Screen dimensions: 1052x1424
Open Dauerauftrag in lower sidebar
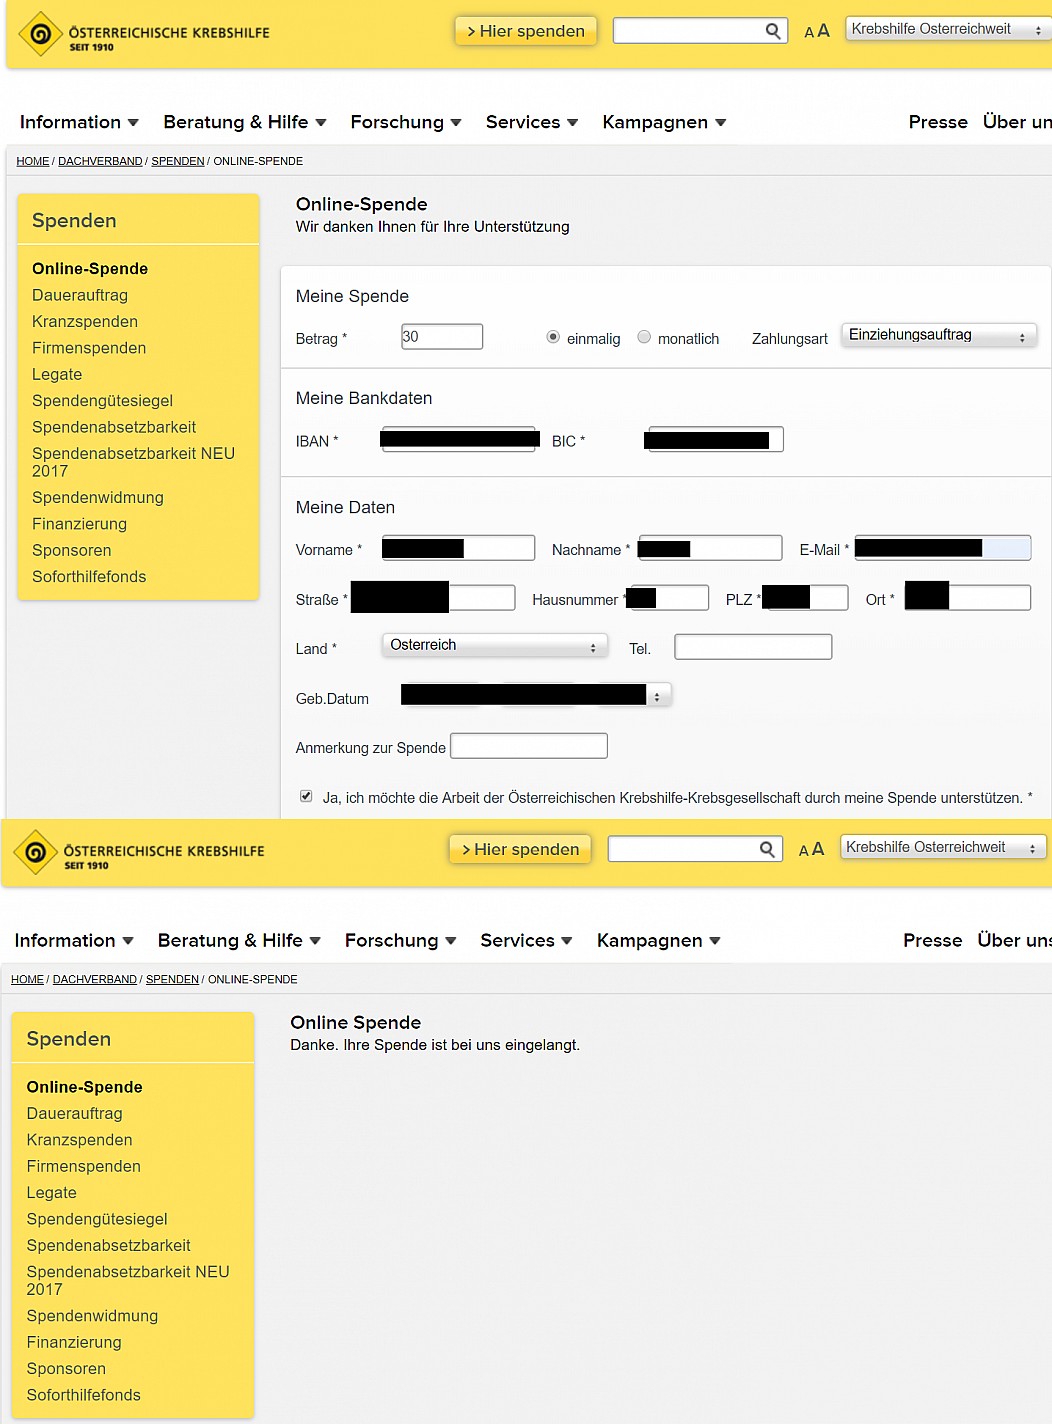click(74, 1113)
